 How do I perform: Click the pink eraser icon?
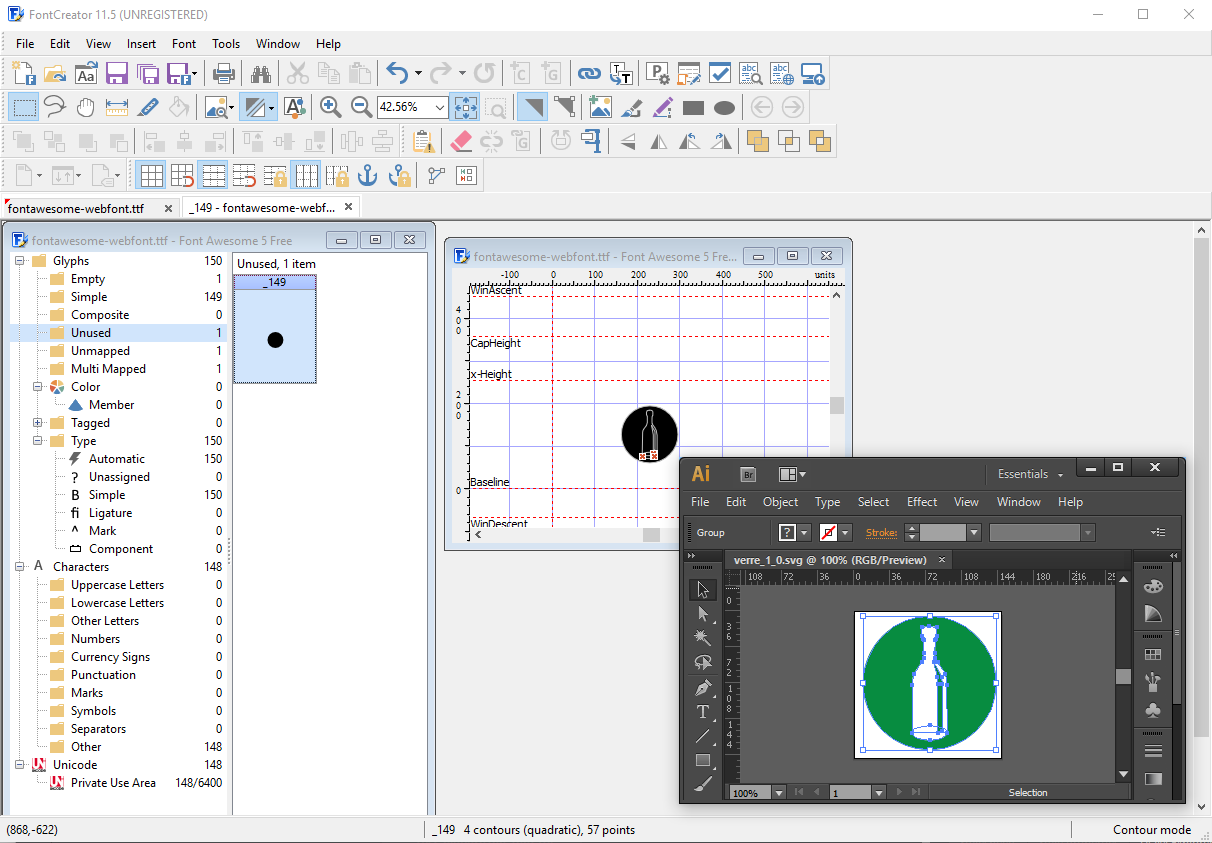click(460, 141)
